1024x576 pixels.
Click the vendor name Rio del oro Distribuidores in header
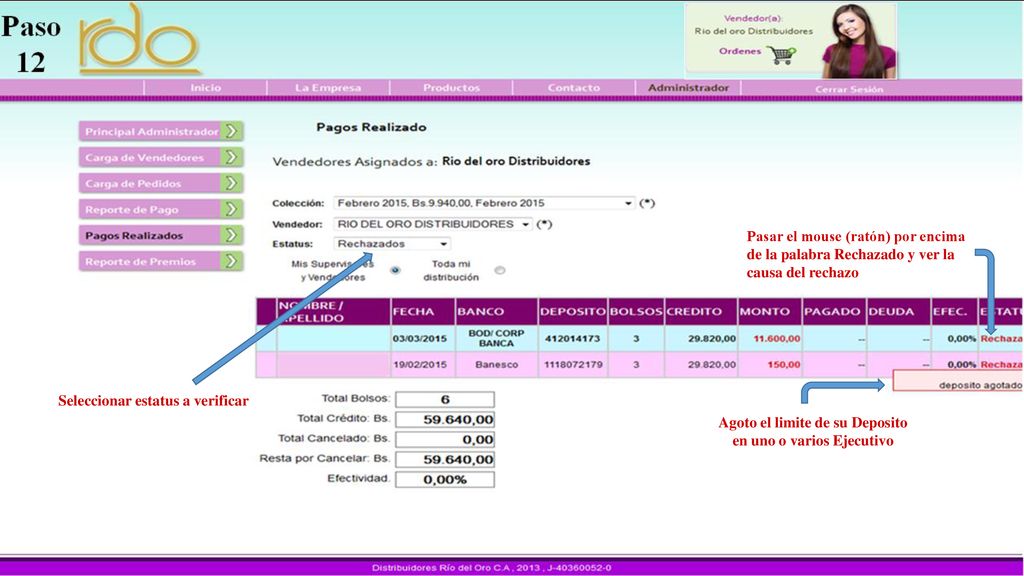754,31
